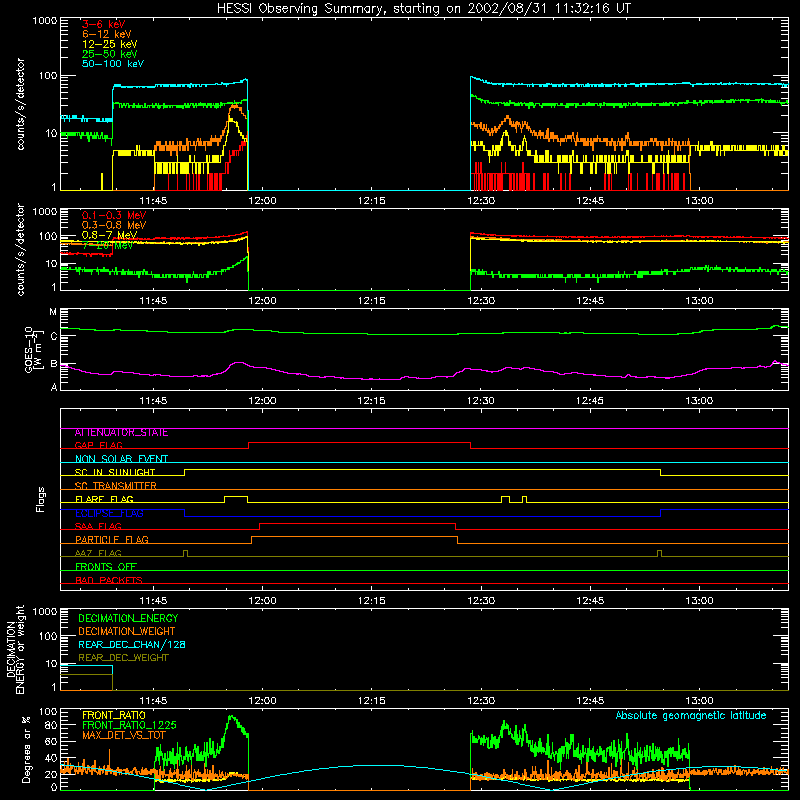Click the orange MAX_DET_VS_TOT legend label
This screenshot has width=800, height=800.
point(124,735)
